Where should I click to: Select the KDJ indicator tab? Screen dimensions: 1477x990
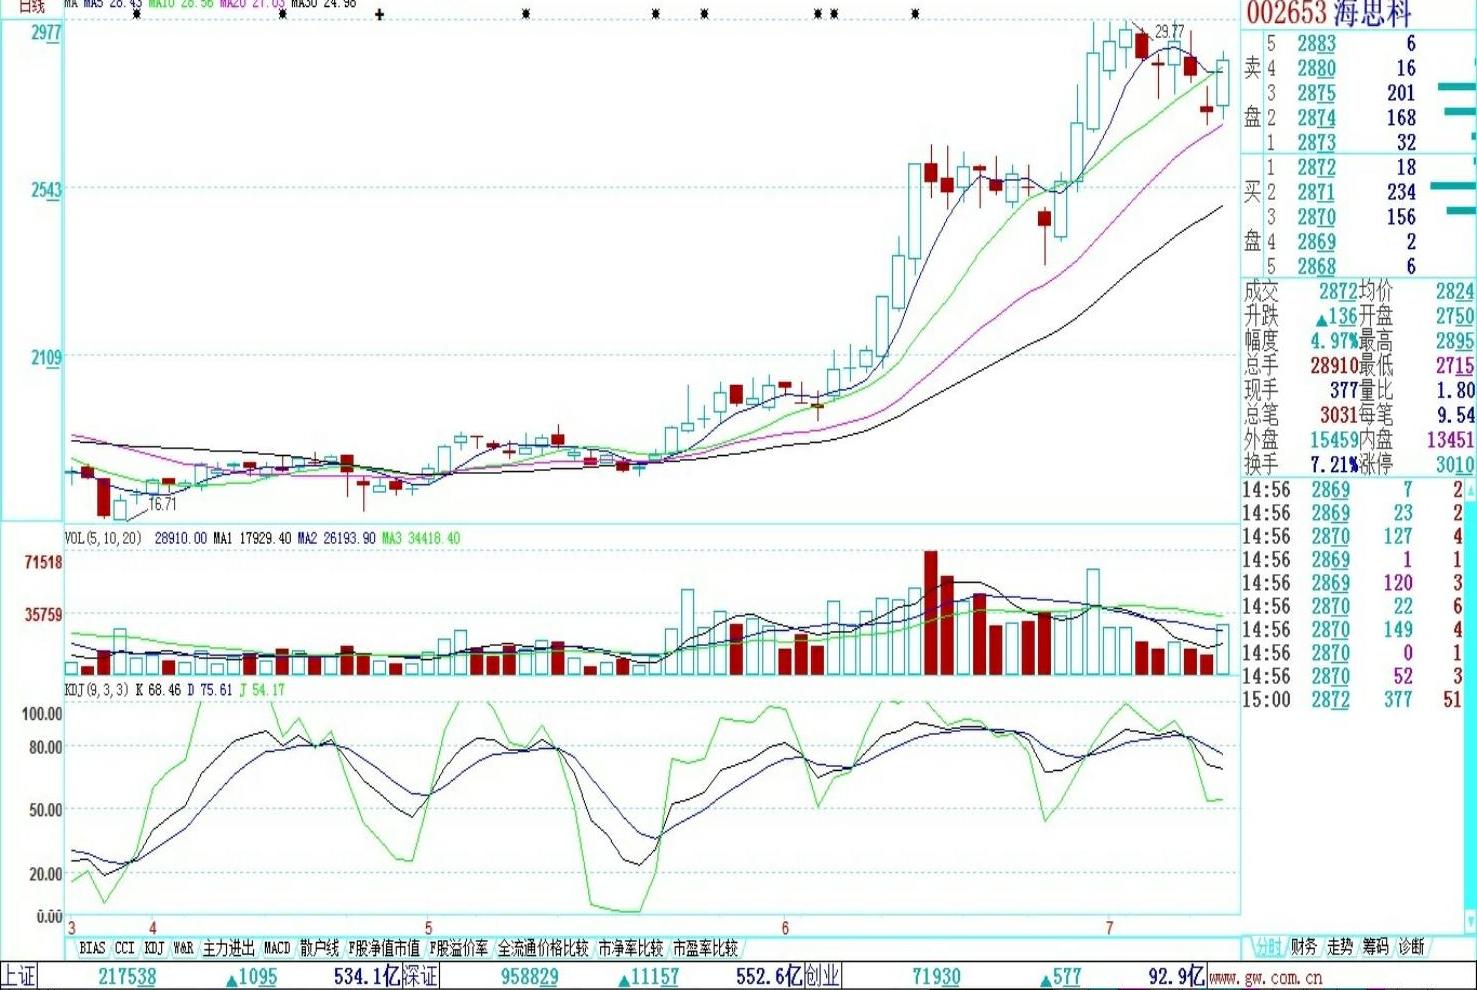point(154,948)
